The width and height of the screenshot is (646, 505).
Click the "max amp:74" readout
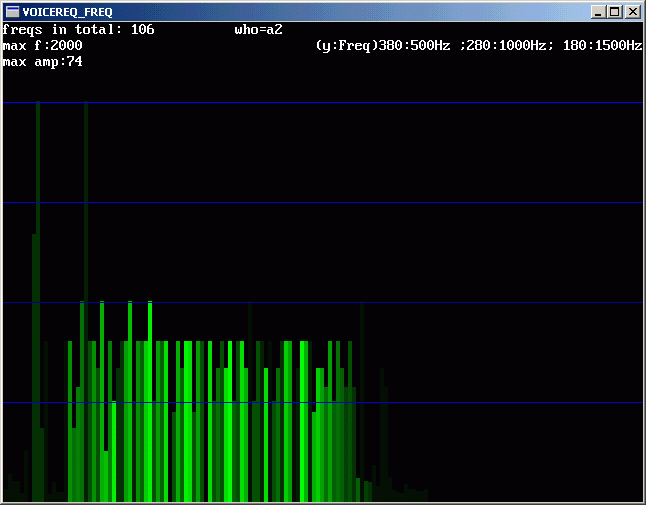[x=42, y=62]
